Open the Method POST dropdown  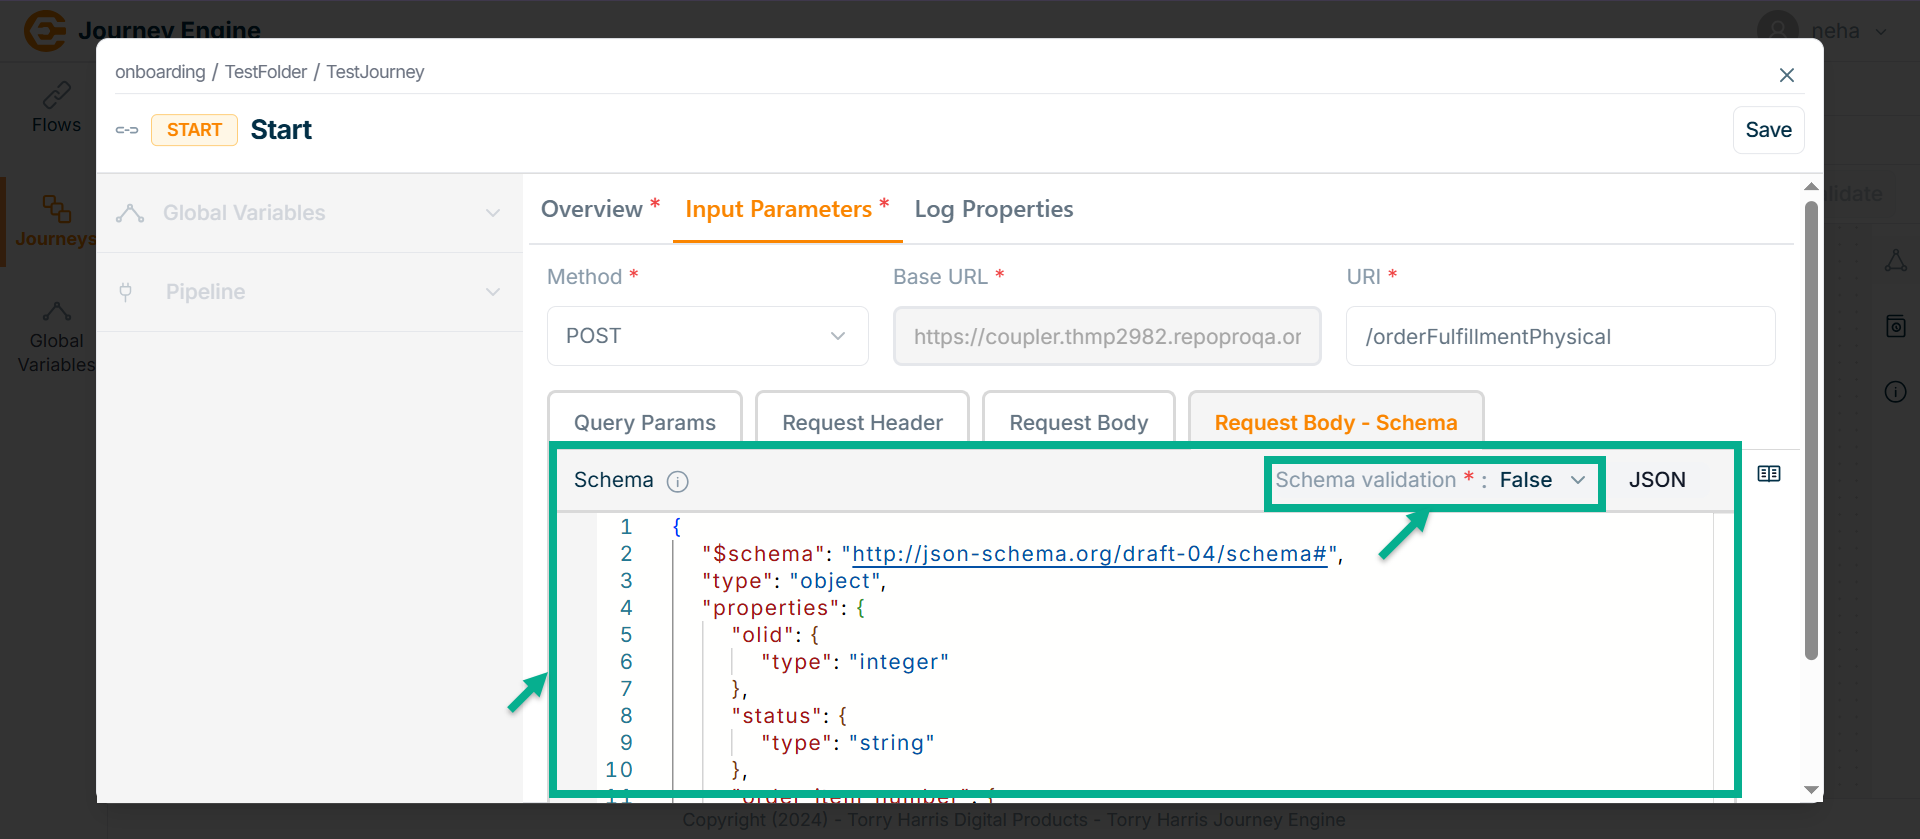pos(707,336)
